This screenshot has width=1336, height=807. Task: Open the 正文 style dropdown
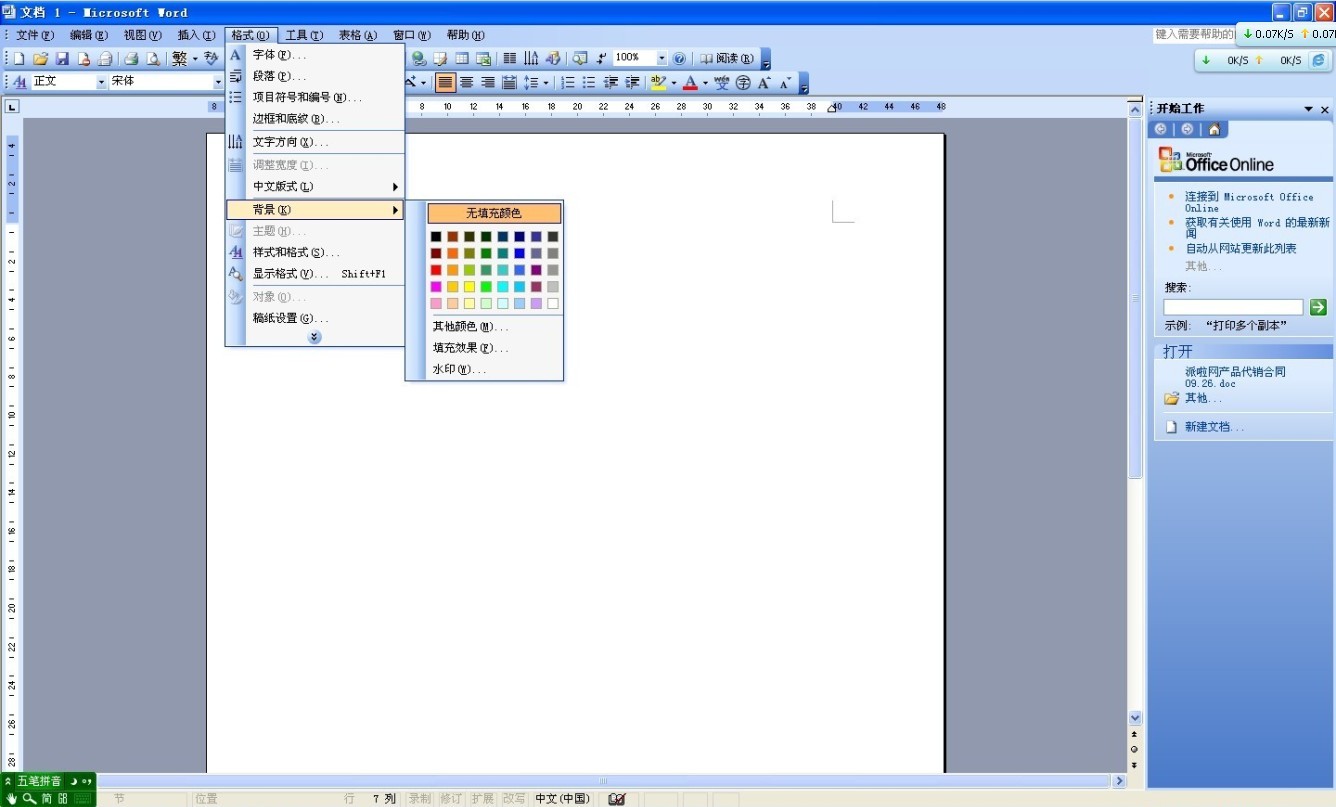tap(101, 82)
